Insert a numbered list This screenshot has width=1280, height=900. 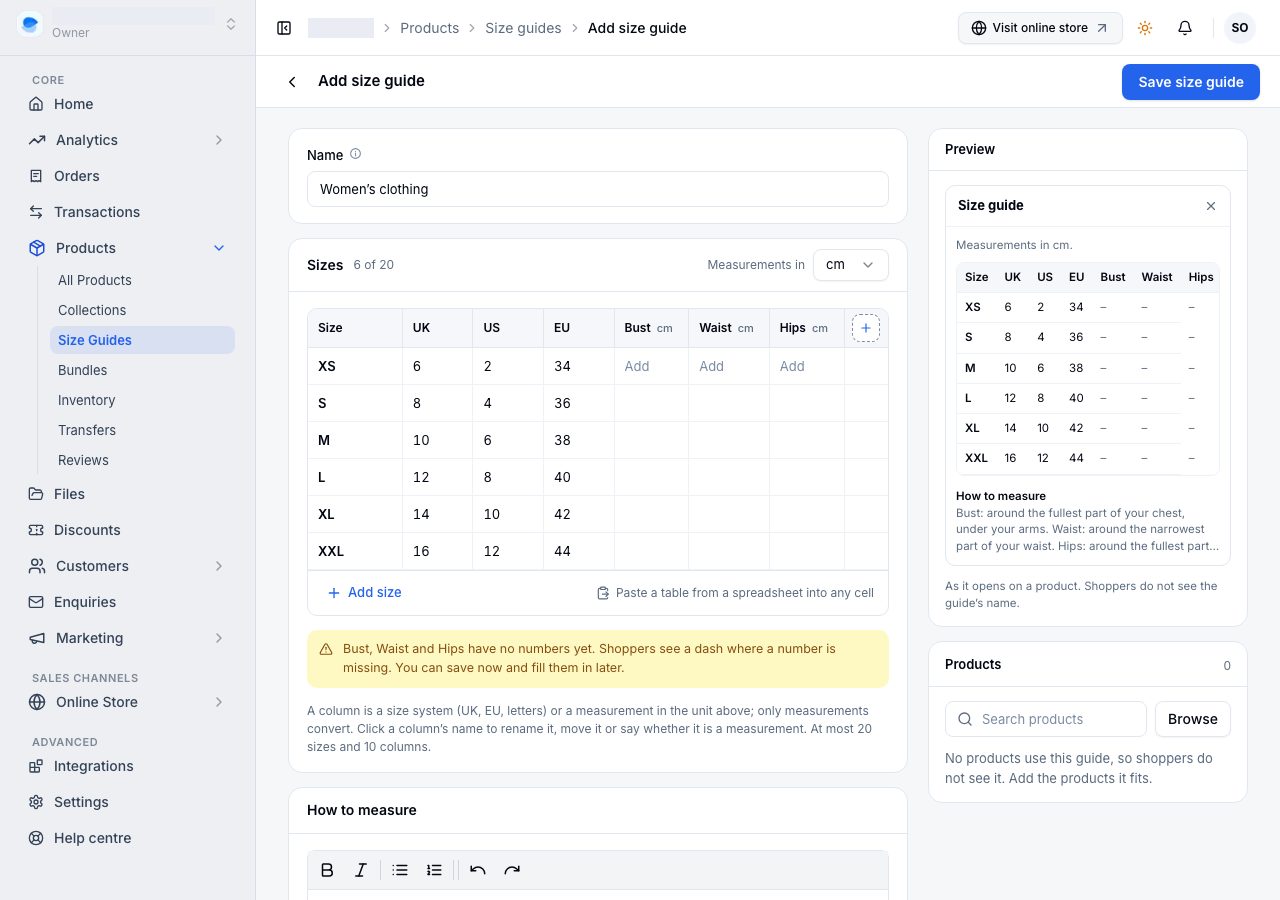tap(434, 870)
